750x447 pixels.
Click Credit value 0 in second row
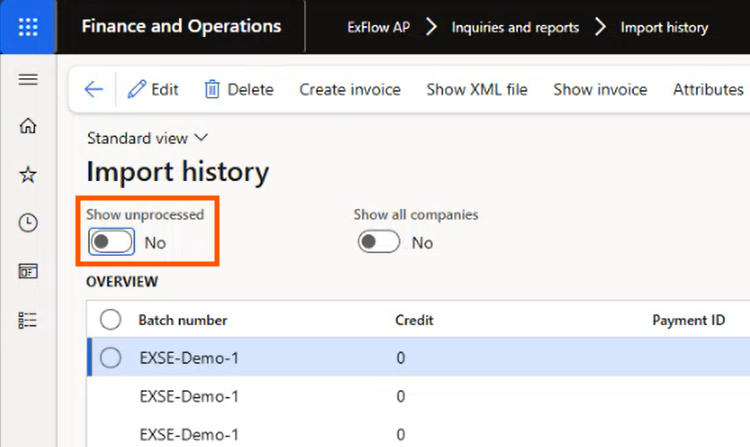click(x=401, y=396)
